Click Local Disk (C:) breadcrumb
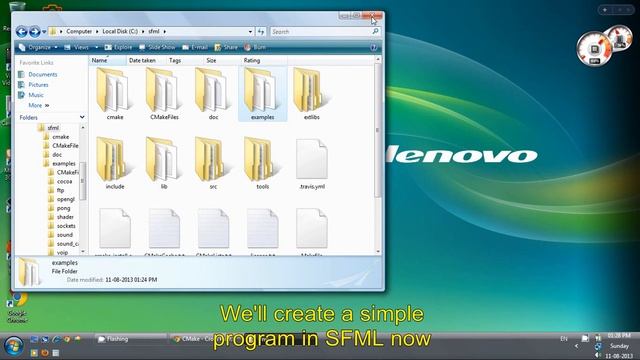The width and height of the screenshot is (640, 360). 120,31
